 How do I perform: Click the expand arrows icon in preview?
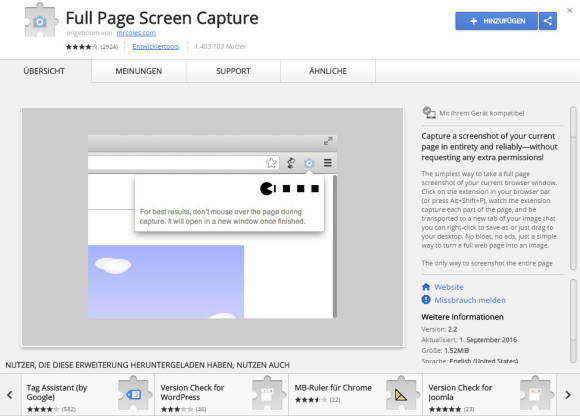tap(328, 141)
